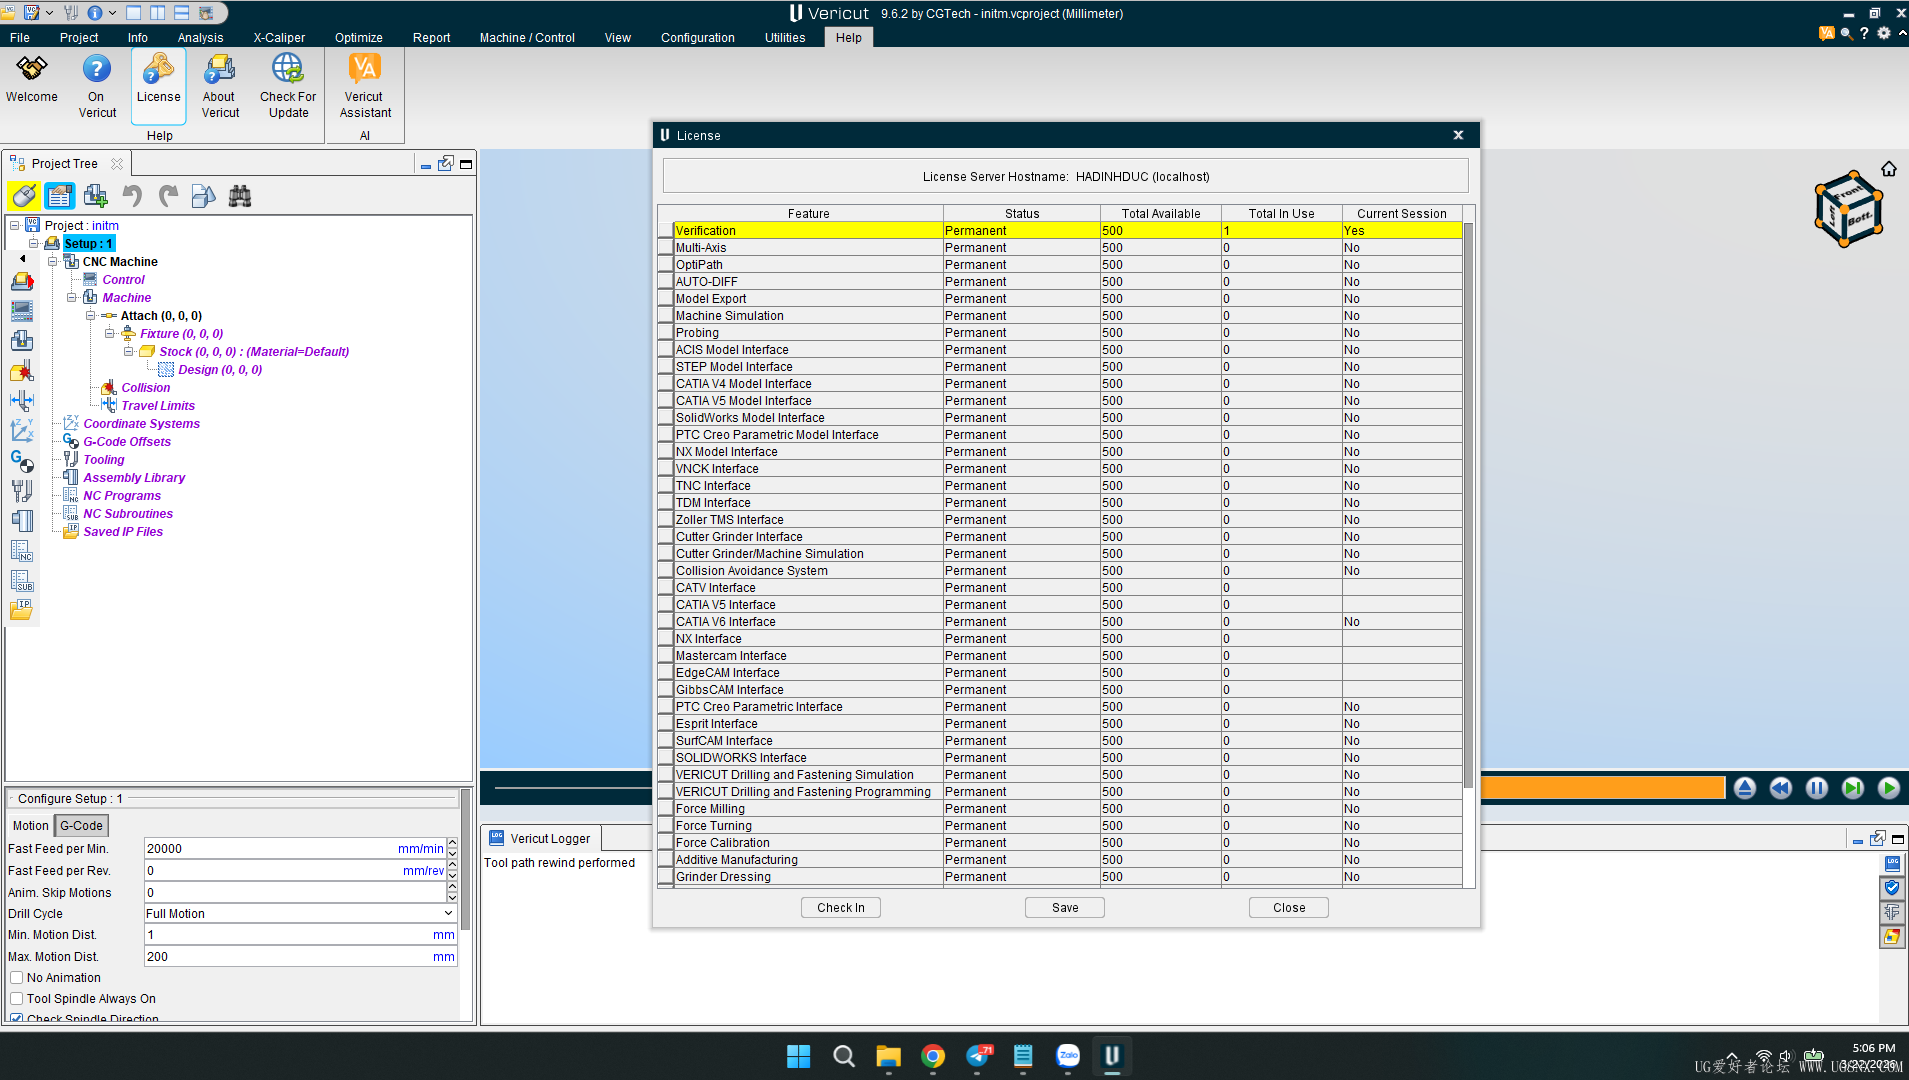Viewport: 1909px width, 1080px height.
Task: Select the NC Programs sidebar icon
Action: (22, 551)
